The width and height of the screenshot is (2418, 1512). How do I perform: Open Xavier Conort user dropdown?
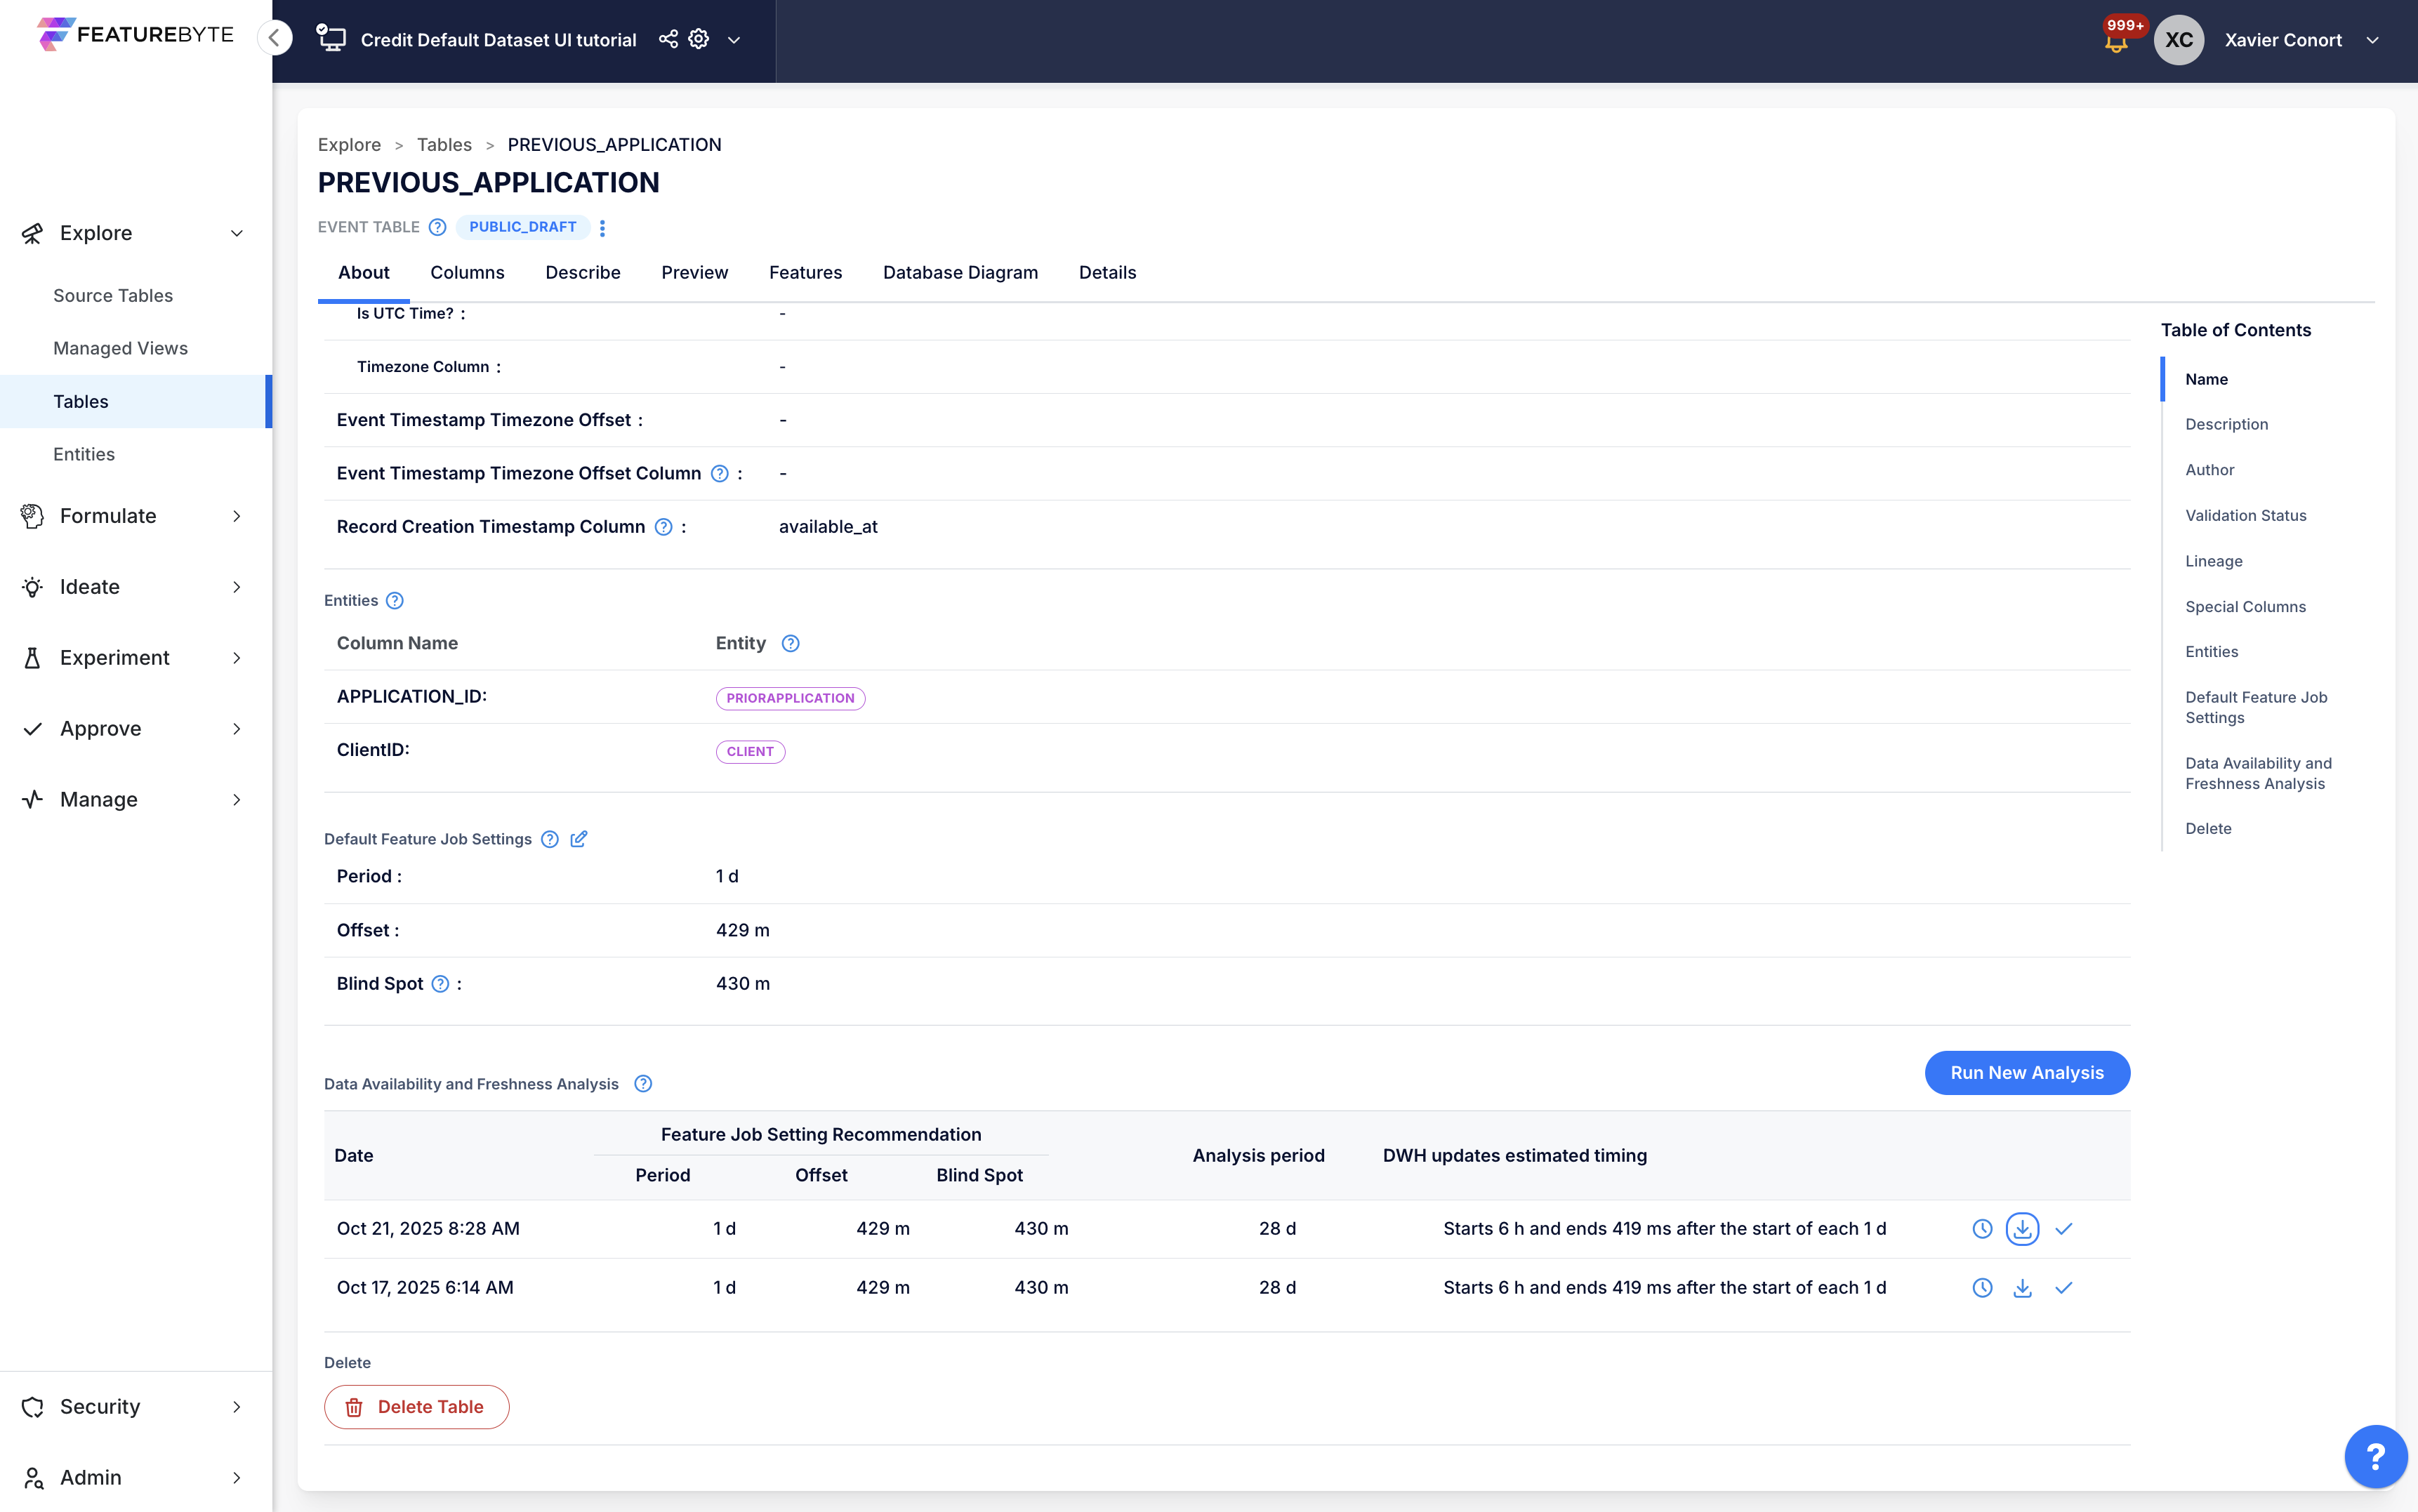[x=2373, y=40]
